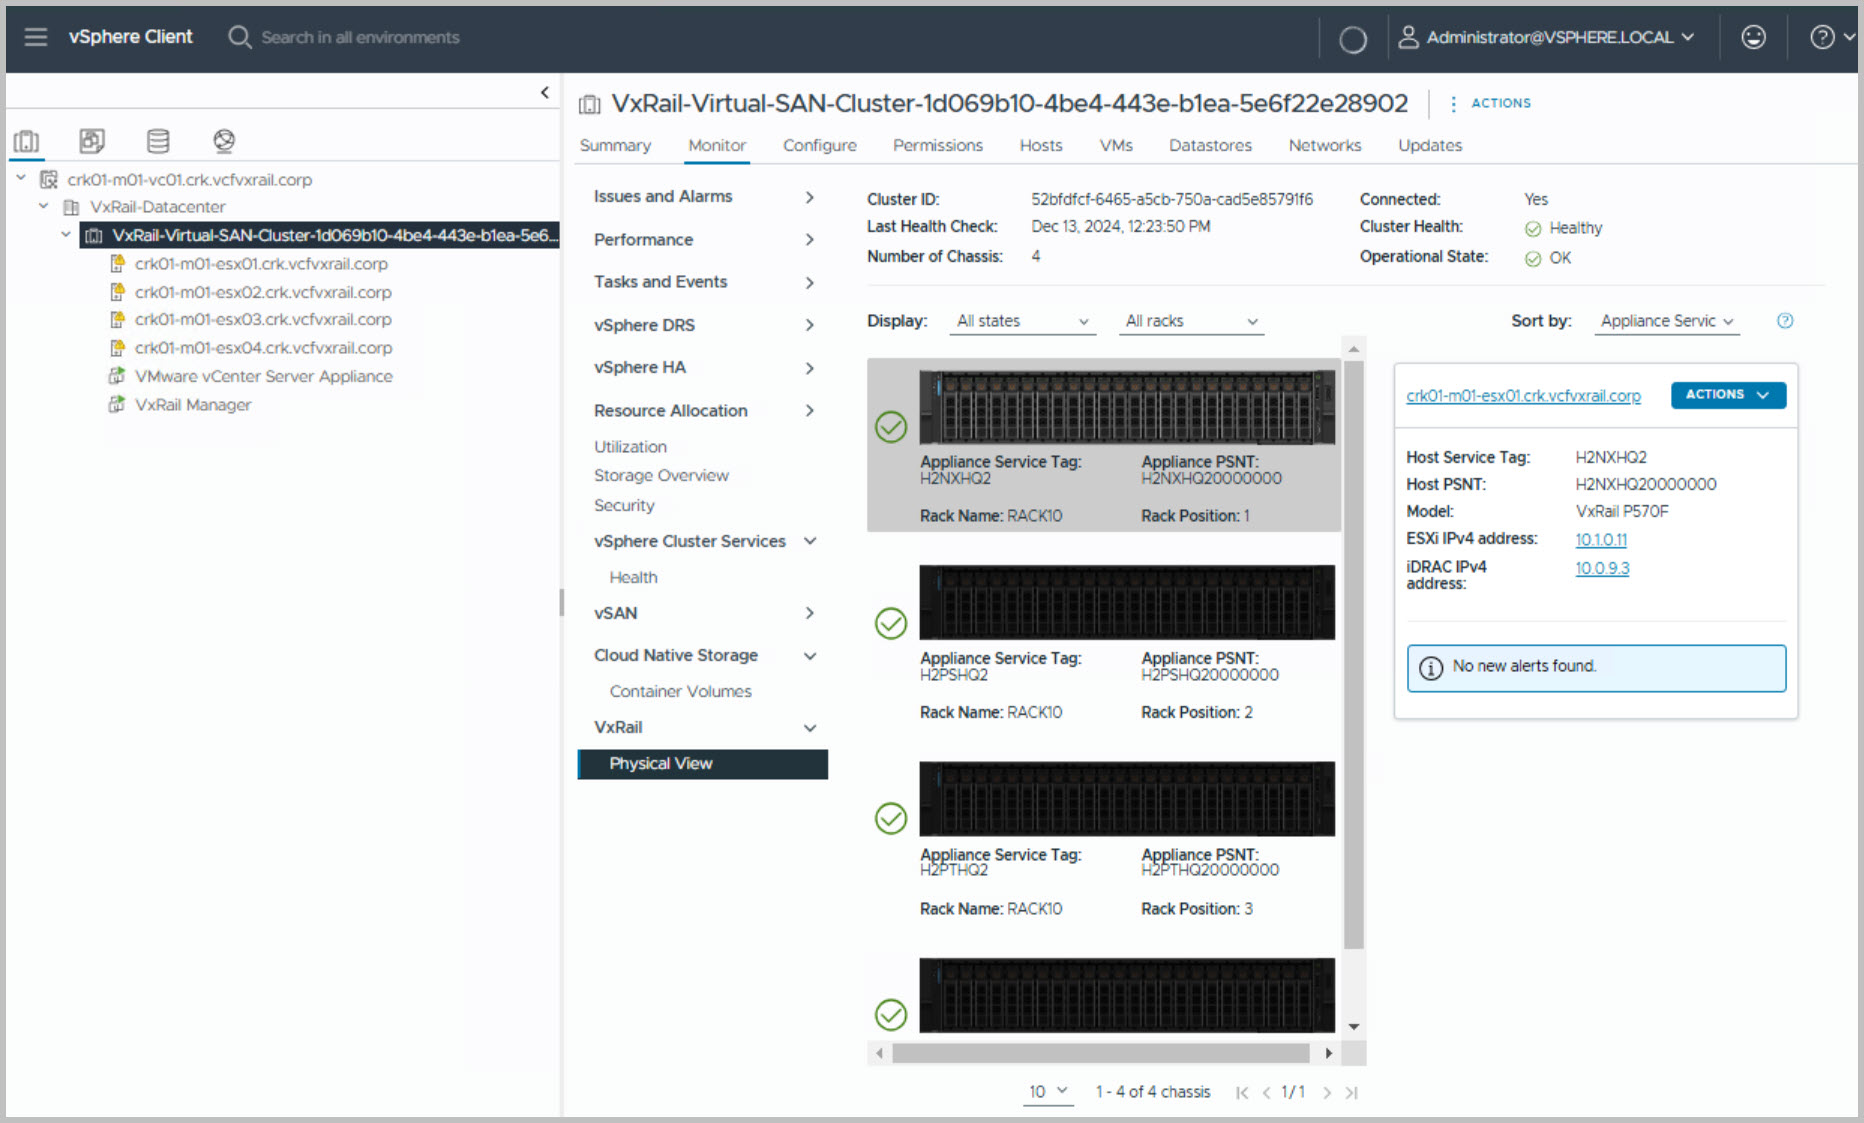Switch to VMs and Templates inventory view
This screenshot has height=1123, width=1864.
tap(92, 141)
